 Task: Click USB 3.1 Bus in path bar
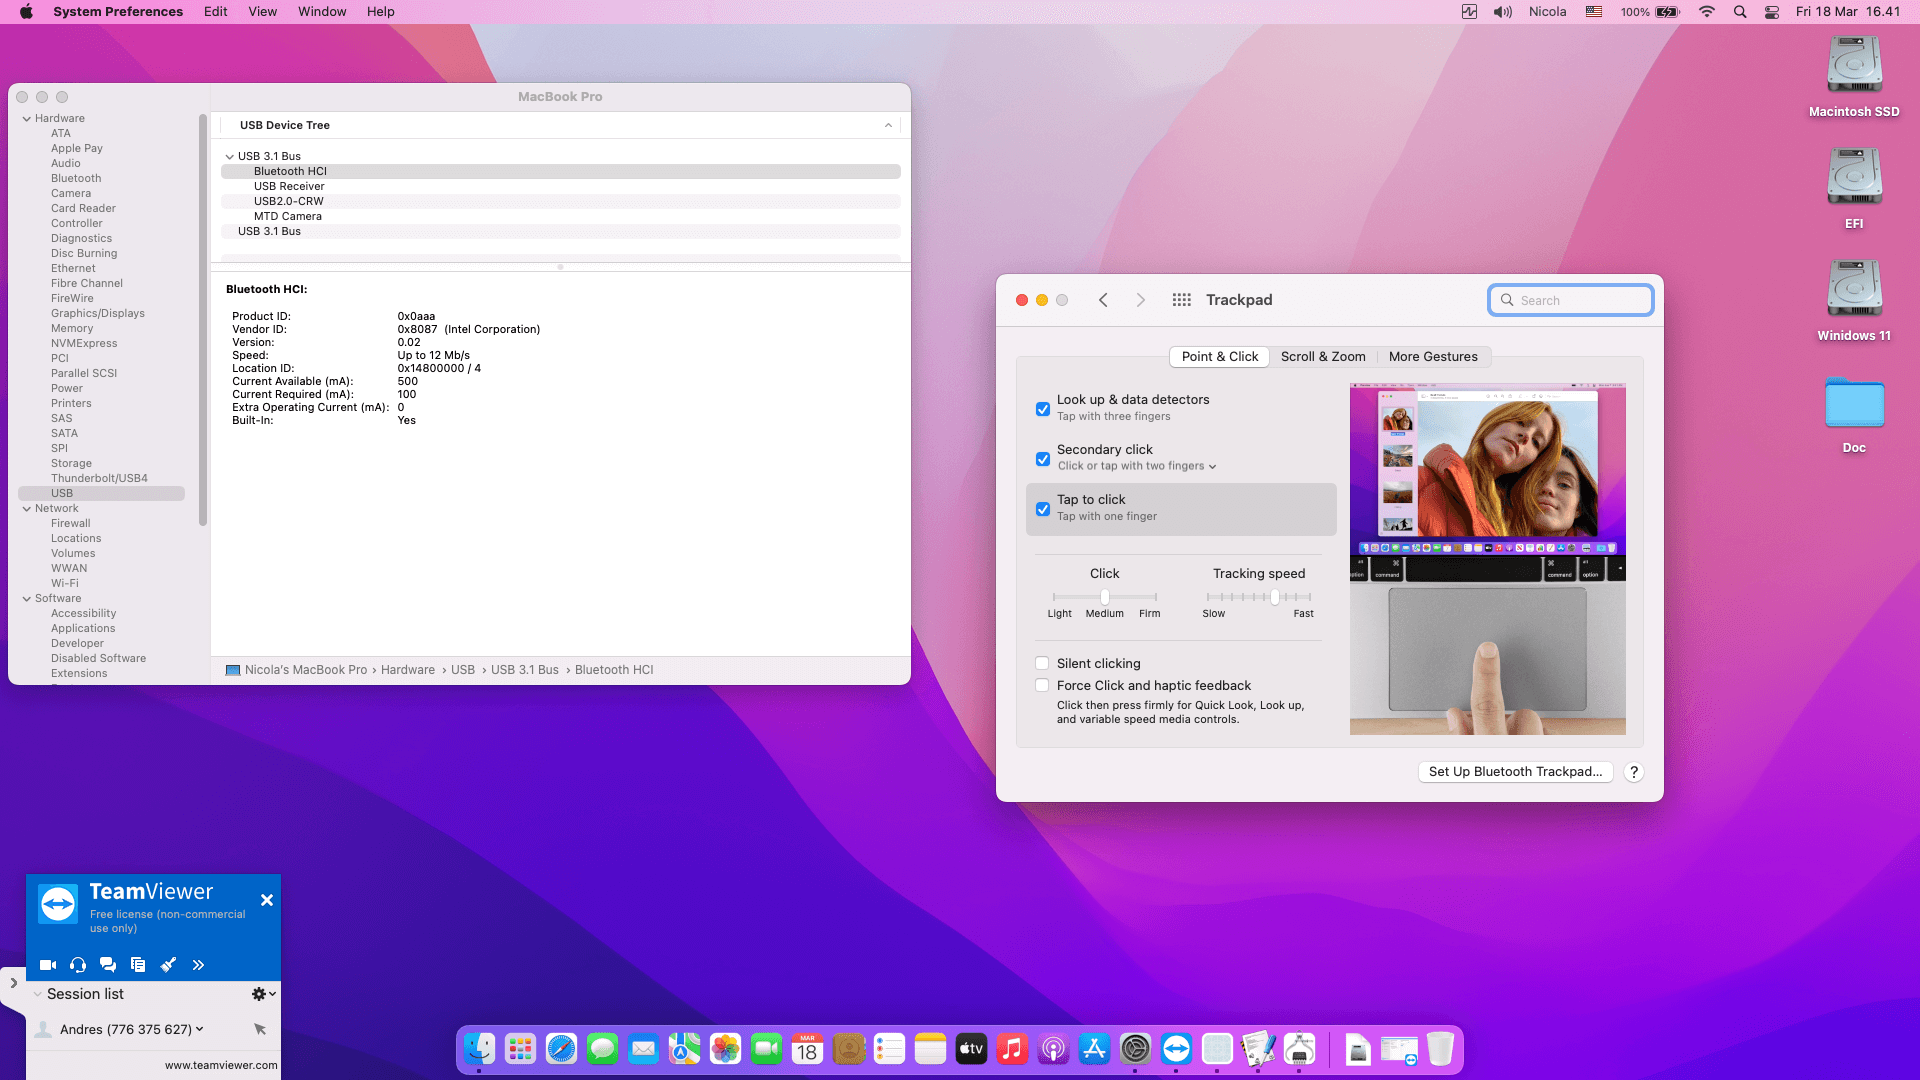click(525, 670)
